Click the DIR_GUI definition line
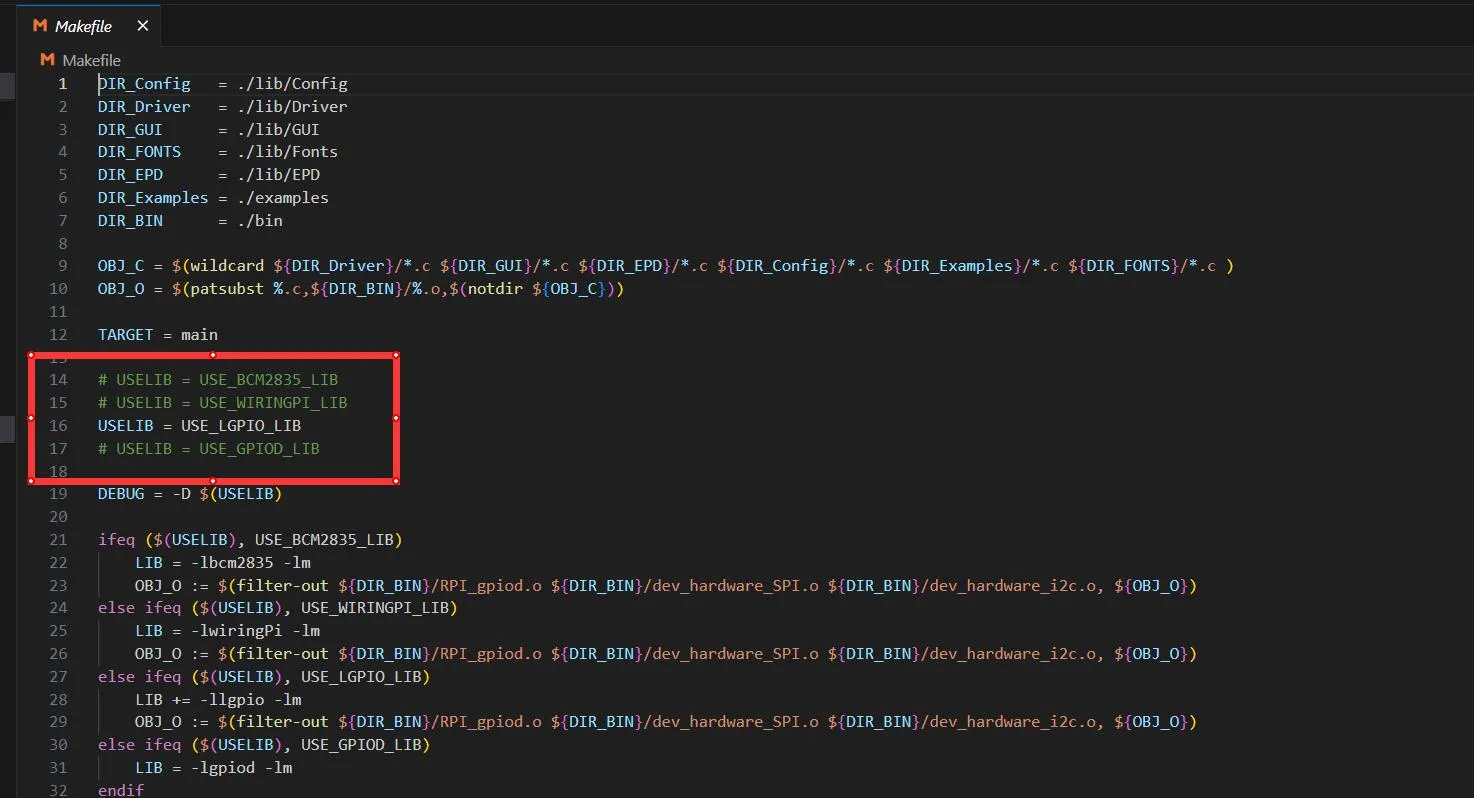 tap(208, 130)
